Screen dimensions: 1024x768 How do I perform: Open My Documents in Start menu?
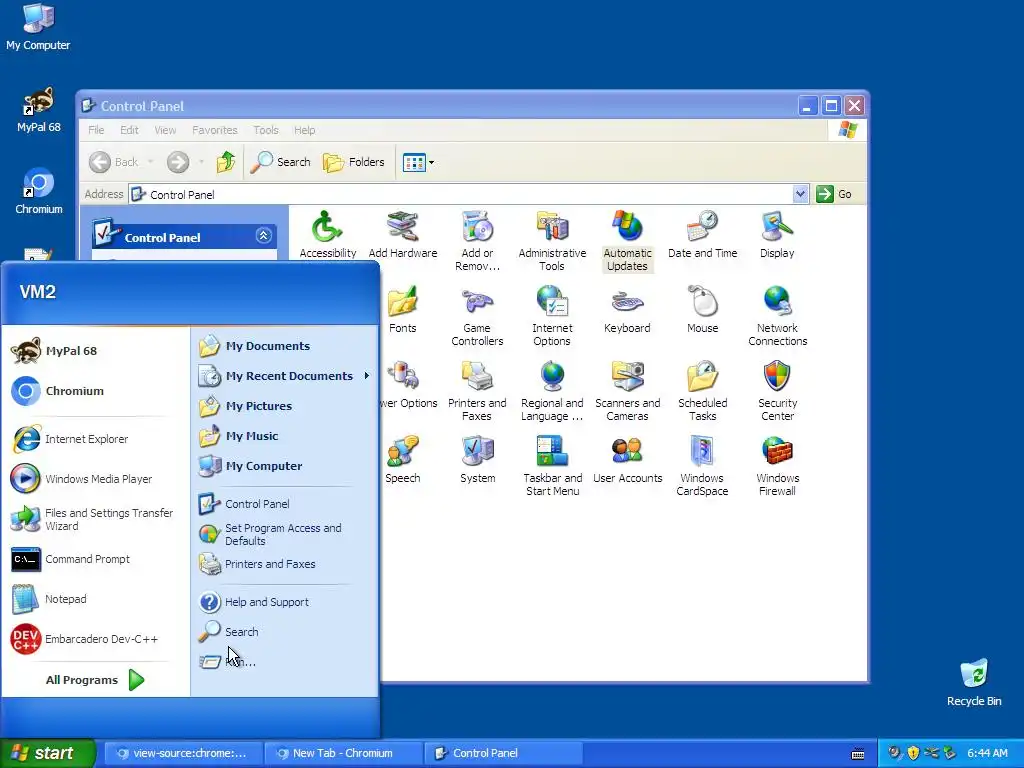click(x=284, y=346)
